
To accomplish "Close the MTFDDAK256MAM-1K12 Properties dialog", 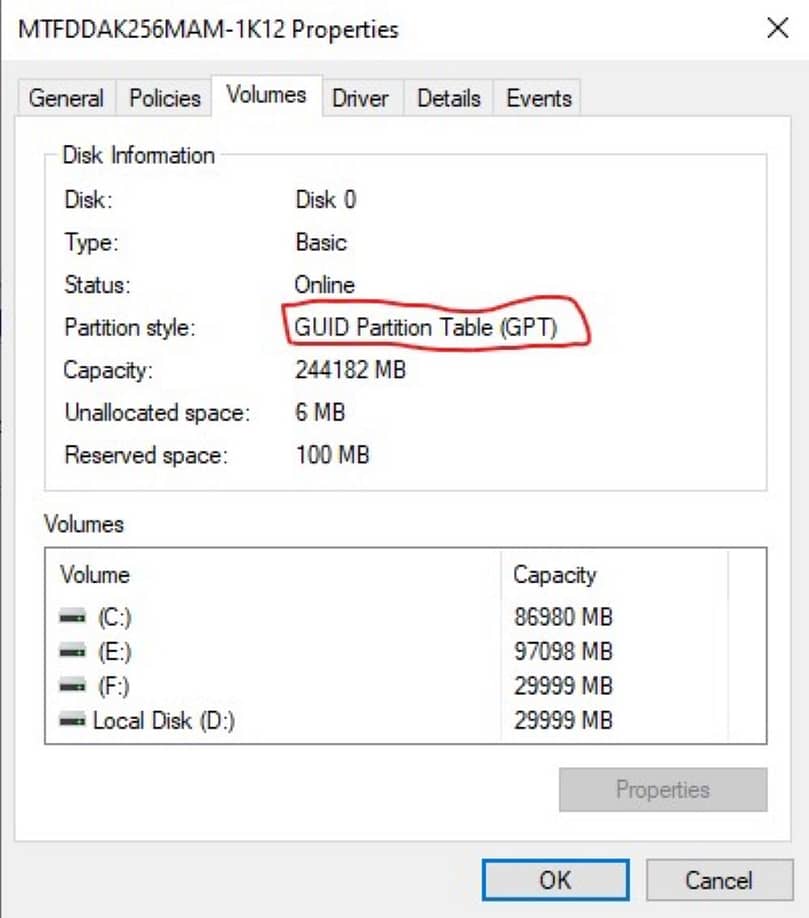I will click(x=777, y=29).
